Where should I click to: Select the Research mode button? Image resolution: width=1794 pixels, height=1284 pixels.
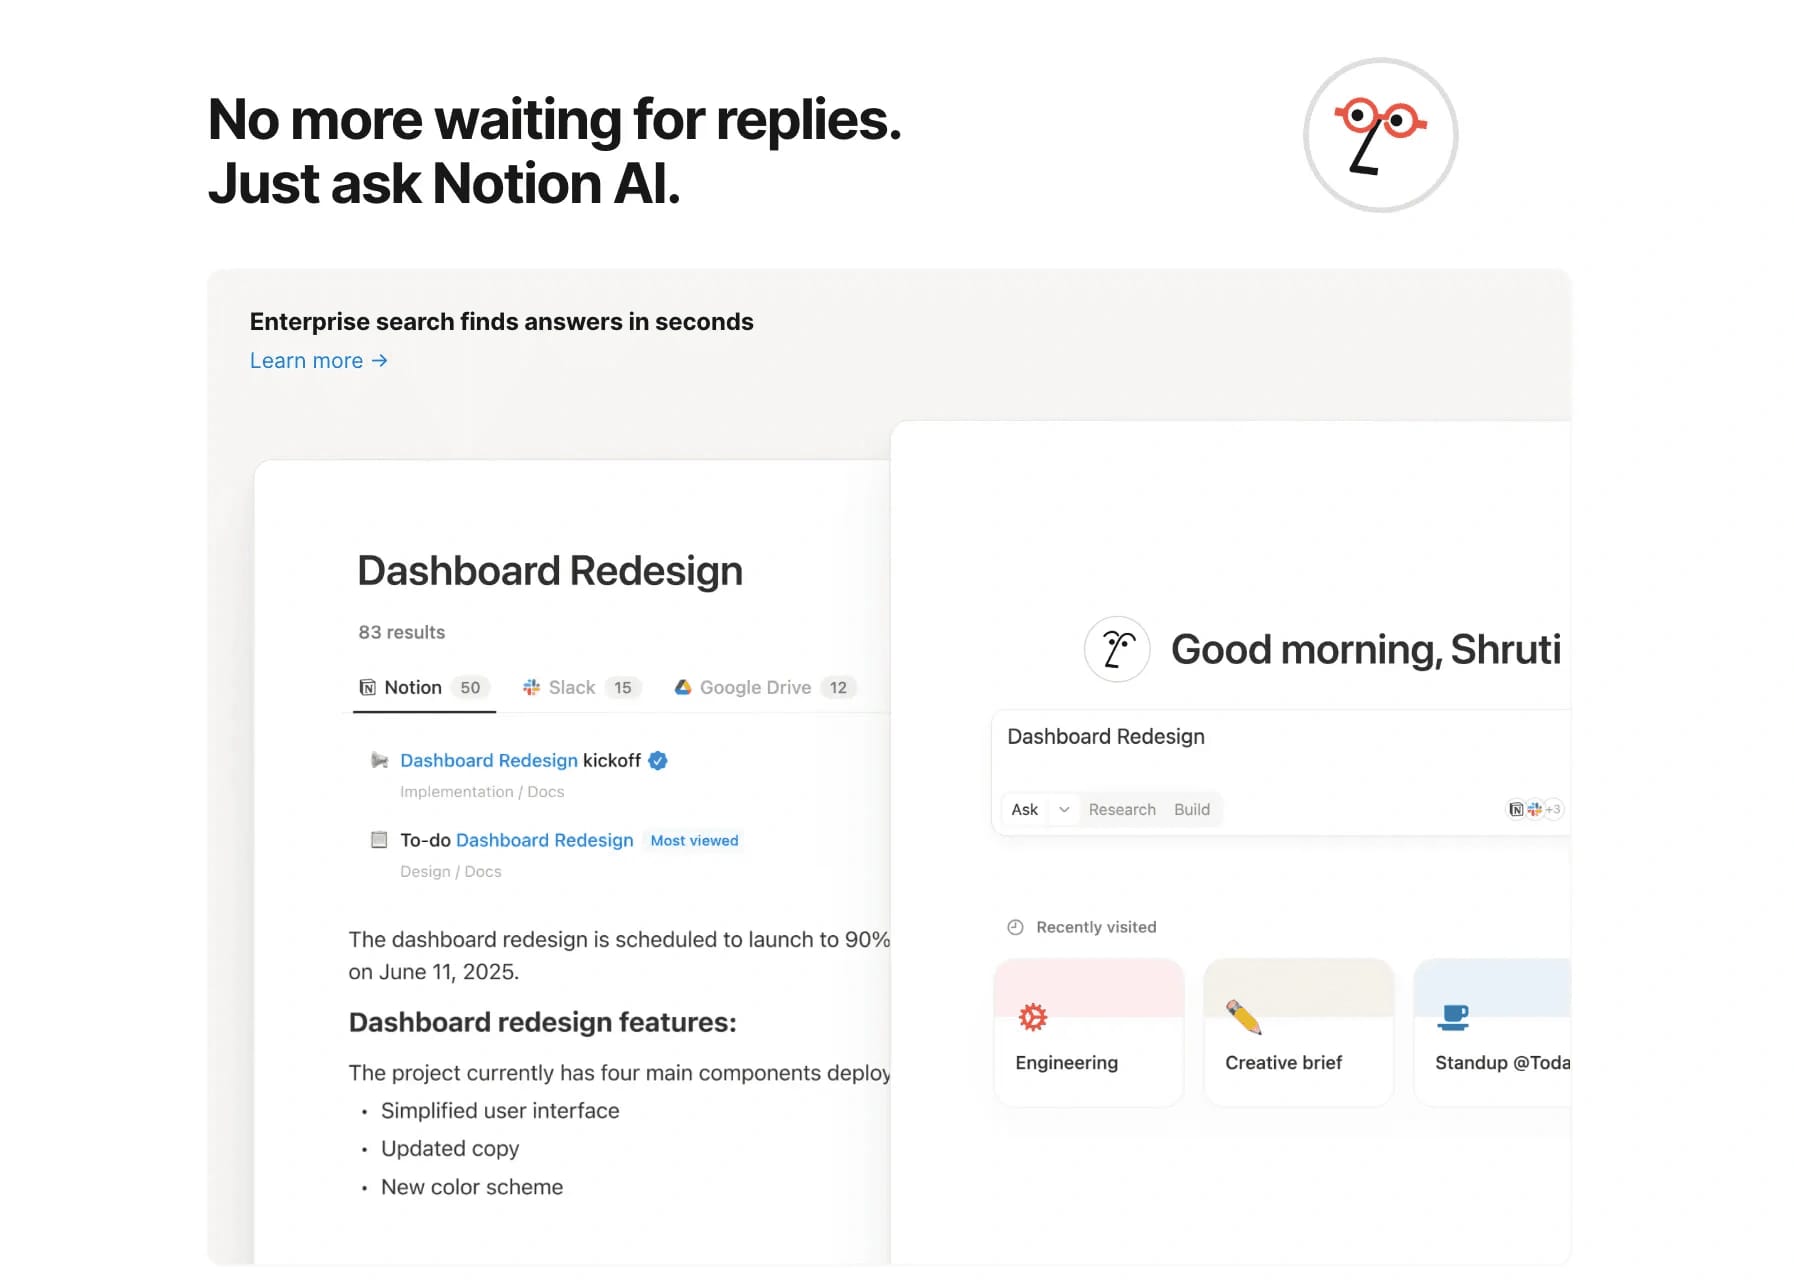(1121, 809)
